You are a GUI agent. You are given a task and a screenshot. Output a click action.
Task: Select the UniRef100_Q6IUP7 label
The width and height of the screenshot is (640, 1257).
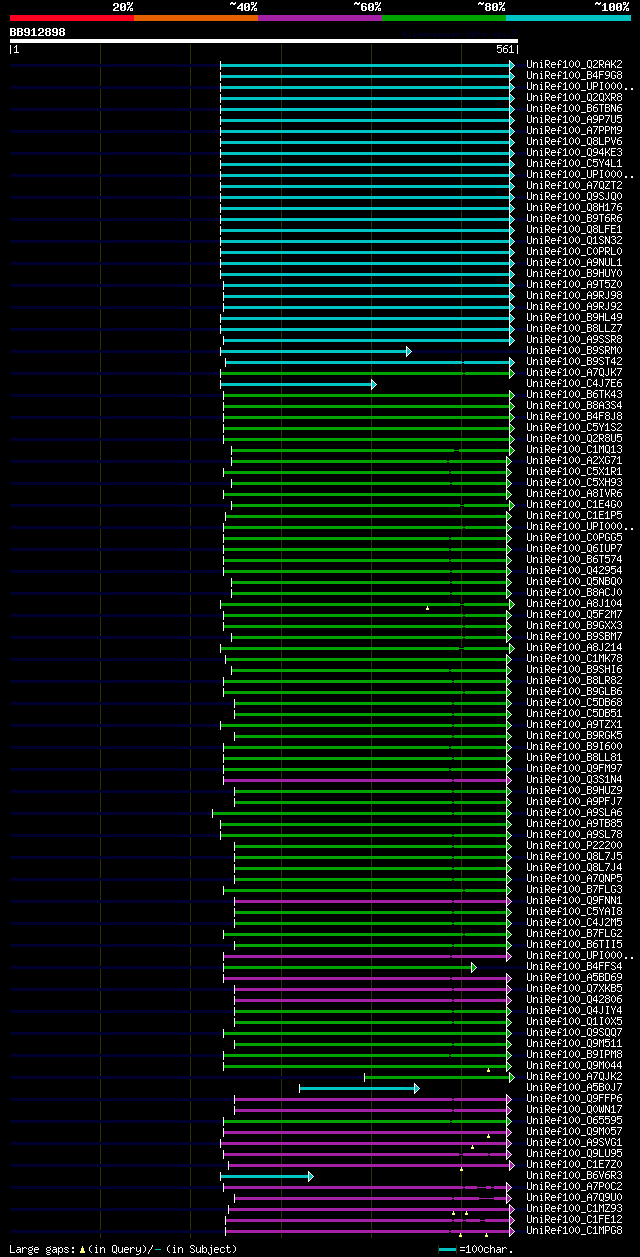pyautogui.click(x=574, y=548)
